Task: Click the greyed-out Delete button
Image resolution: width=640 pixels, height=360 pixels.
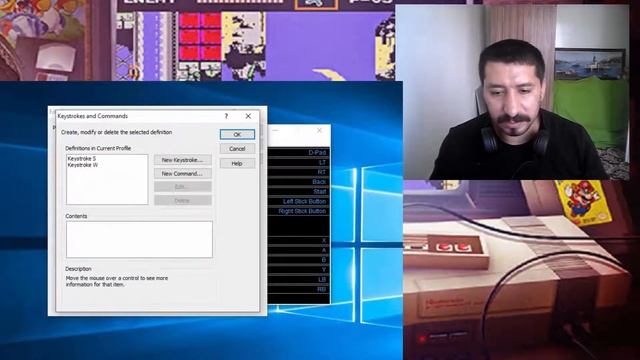Action: pos(182,200)
